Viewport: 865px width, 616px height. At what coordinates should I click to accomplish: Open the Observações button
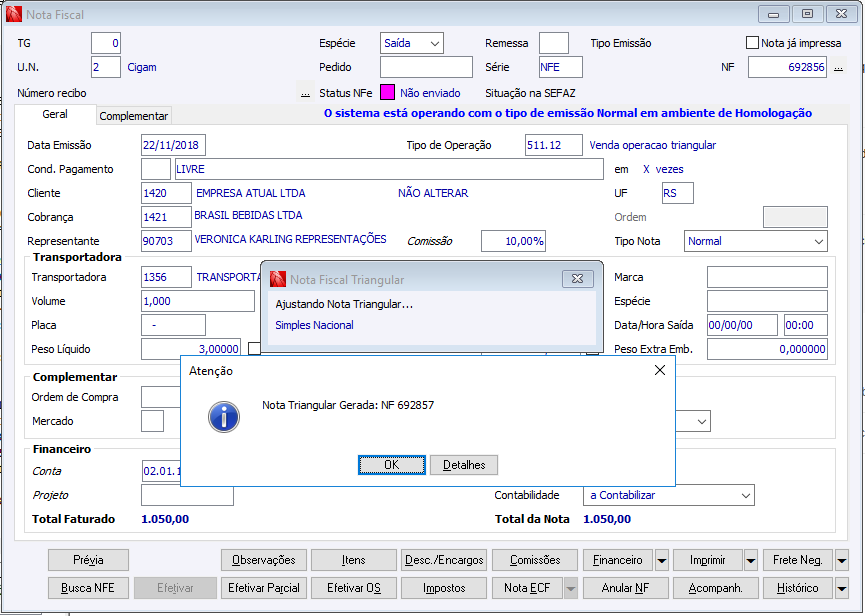point(264,560)
